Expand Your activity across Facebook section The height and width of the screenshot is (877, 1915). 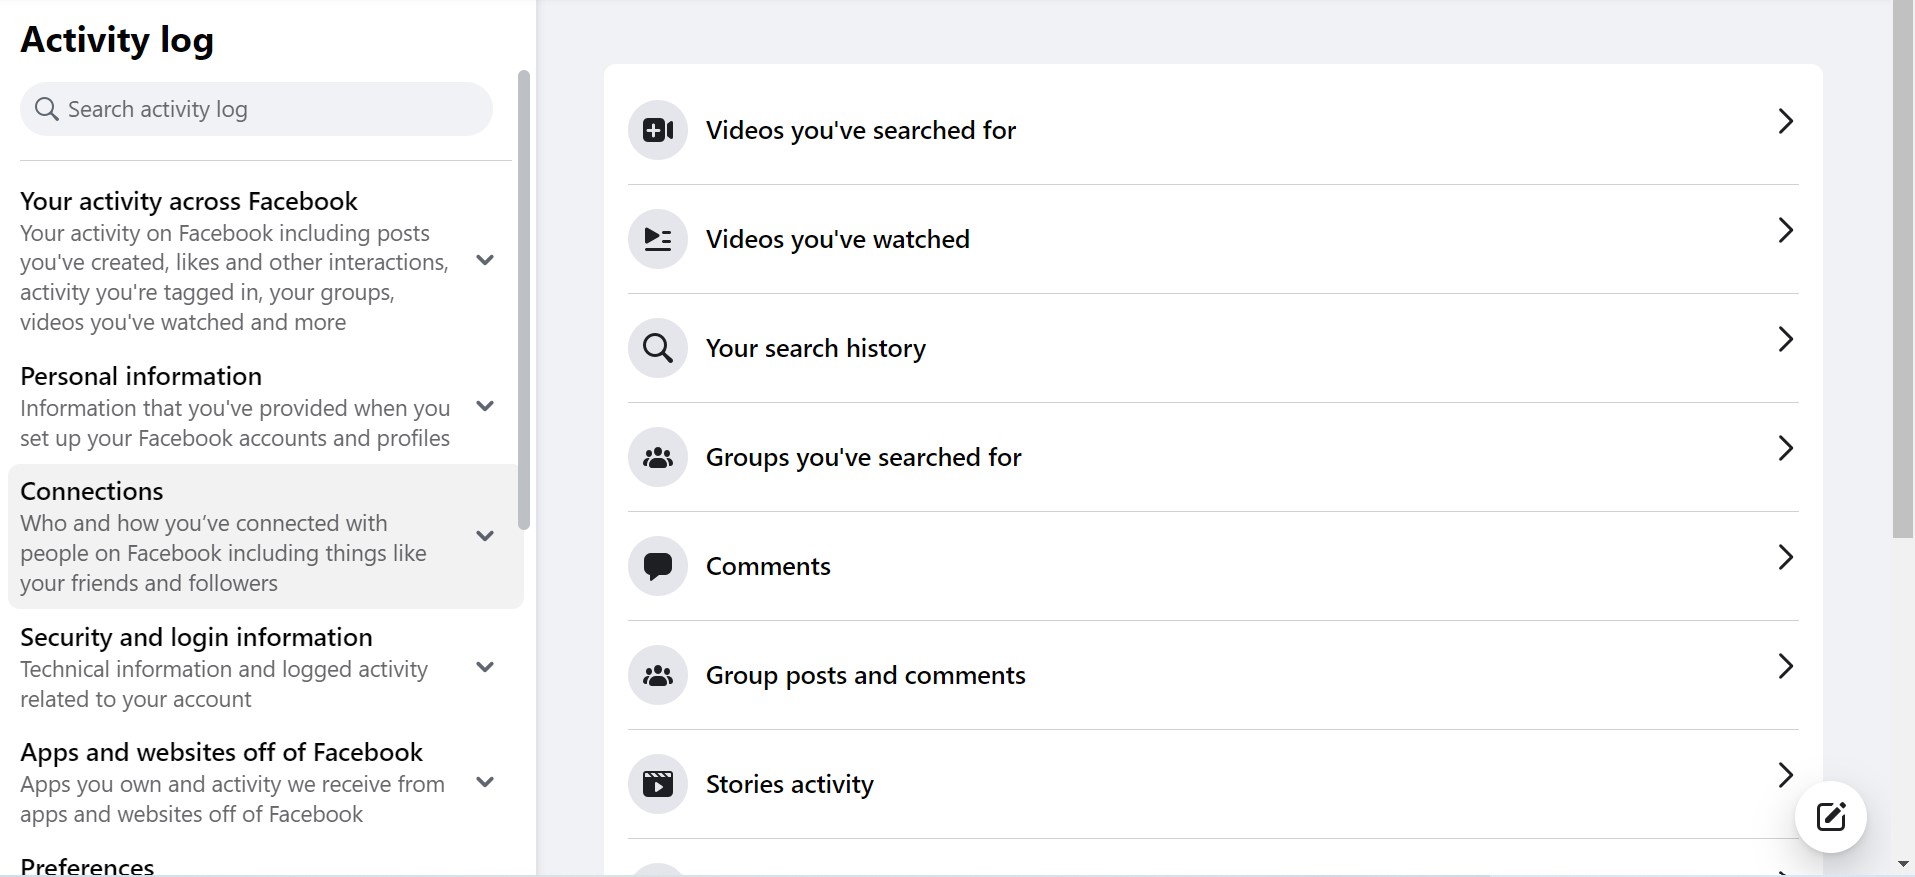click(485, 261)
